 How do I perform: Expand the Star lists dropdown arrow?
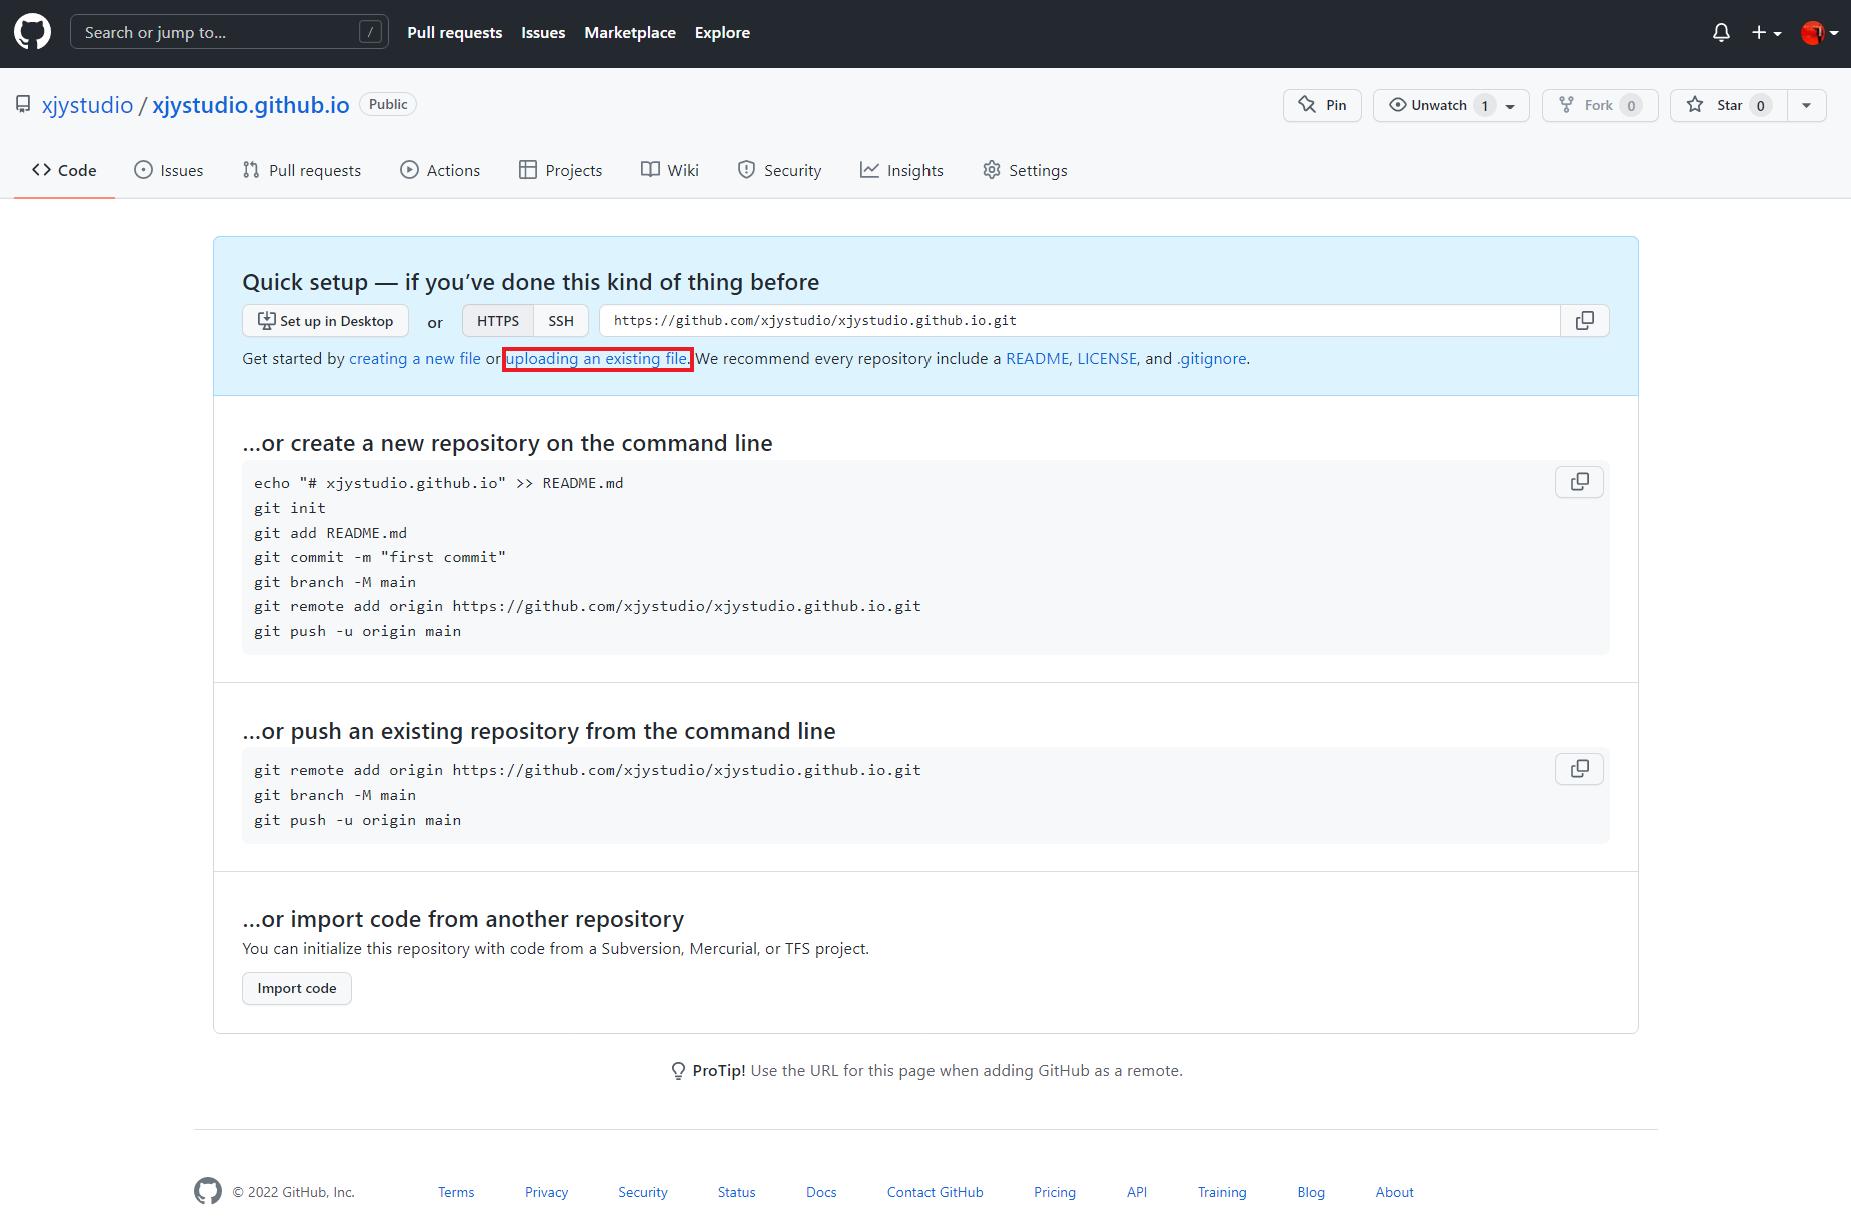[x=1806, y=105]
